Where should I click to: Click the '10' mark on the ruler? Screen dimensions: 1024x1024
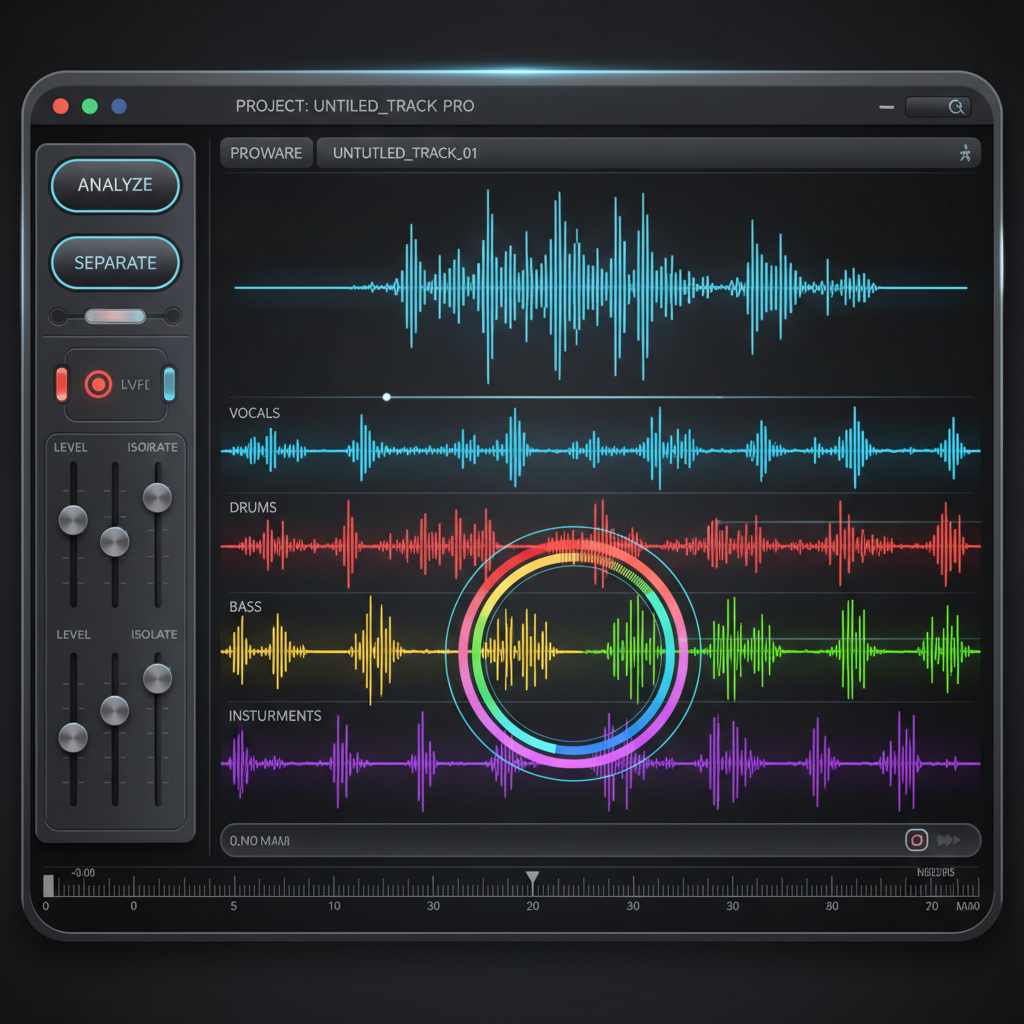[x=334, y=906]
